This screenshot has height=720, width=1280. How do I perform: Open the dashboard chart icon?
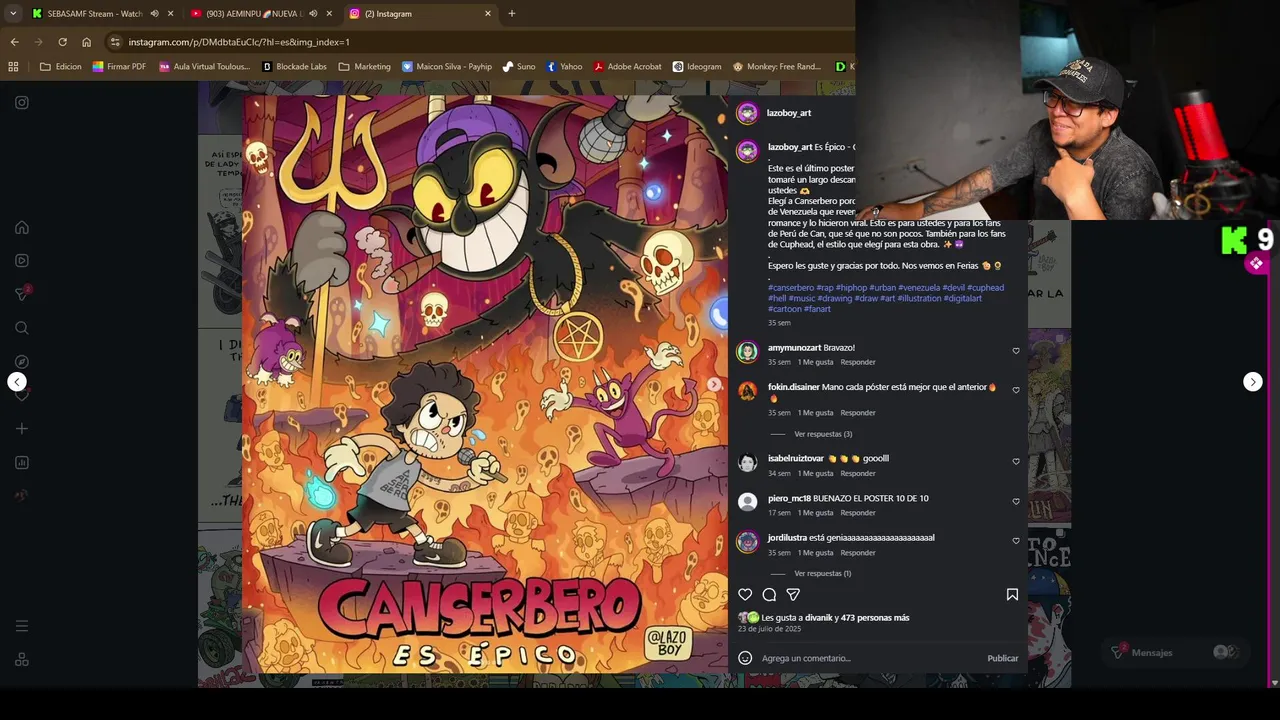tap(21, 462)
